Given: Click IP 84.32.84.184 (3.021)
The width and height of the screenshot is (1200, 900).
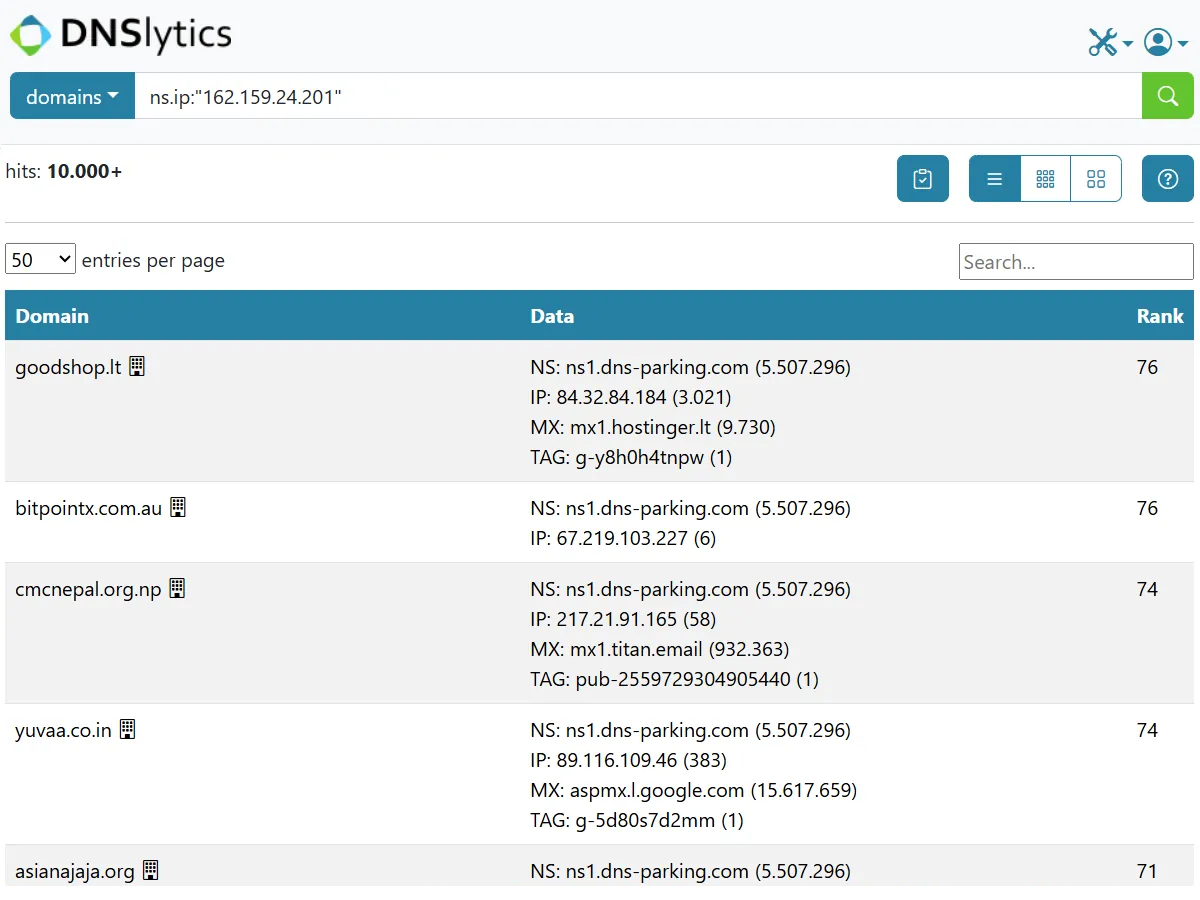Looking at the screenshot, I should tap(631, 397).
